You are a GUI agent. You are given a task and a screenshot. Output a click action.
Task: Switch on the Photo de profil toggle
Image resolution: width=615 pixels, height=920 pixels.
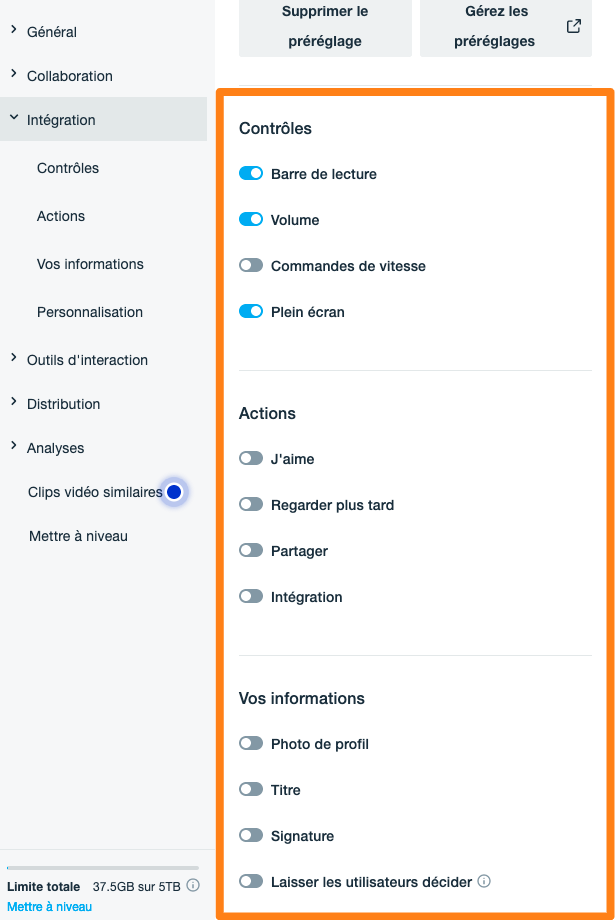(251, 743)
